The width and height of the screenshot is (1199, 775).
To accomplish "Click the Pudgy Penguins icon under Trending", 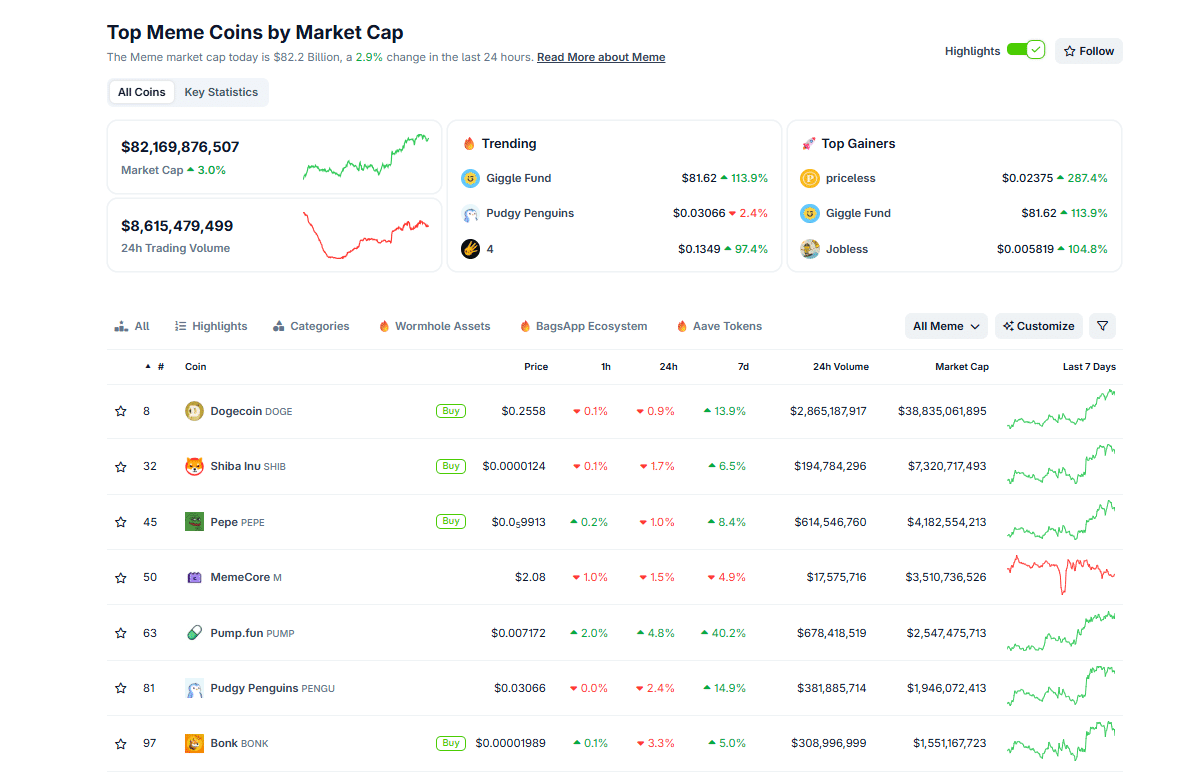I will click(x=469, y=213).
